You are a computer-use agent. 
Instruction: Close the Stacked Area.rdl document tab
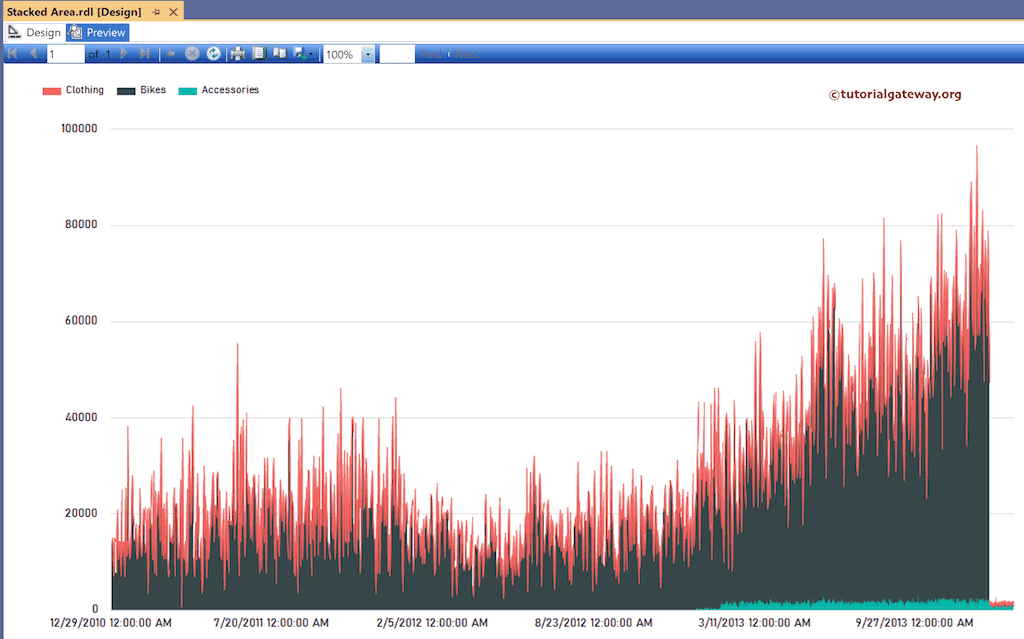(173, 12)
